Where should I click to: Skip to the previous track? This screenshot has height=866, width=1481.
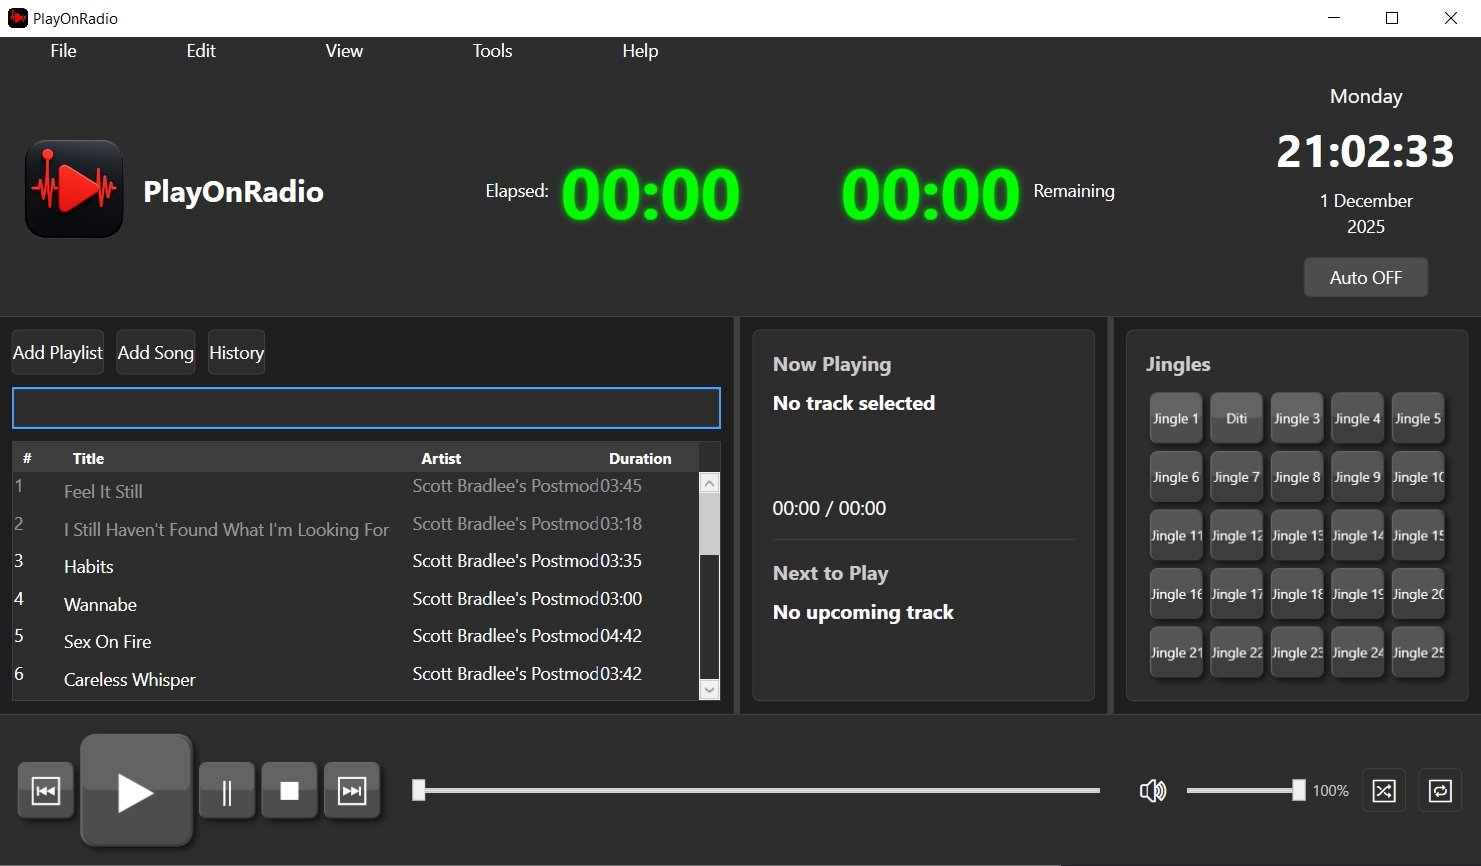45,790
